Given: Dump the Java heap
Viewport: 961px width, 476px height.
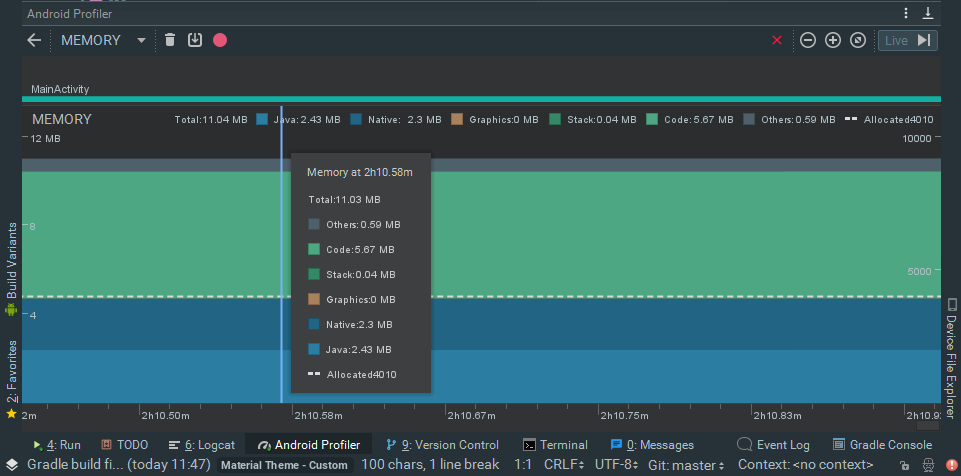Looking at the screenshot, I should 195,40.
